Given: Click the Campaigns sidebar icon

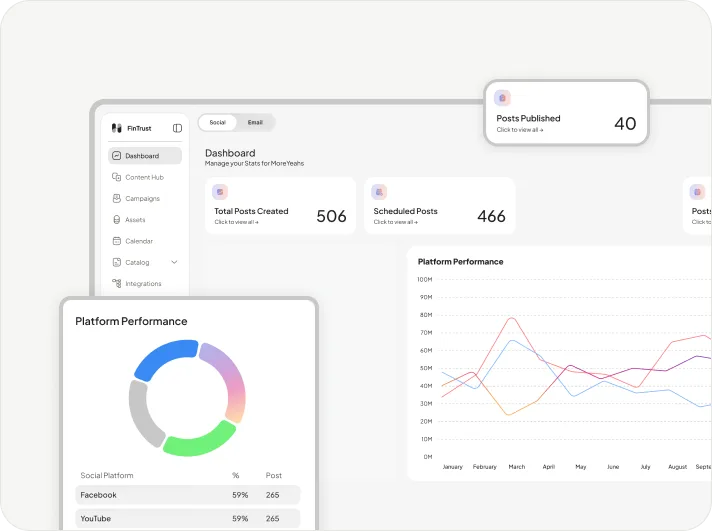Looking at the screenshot, I should pyautogui.click(x=117, y=199).
